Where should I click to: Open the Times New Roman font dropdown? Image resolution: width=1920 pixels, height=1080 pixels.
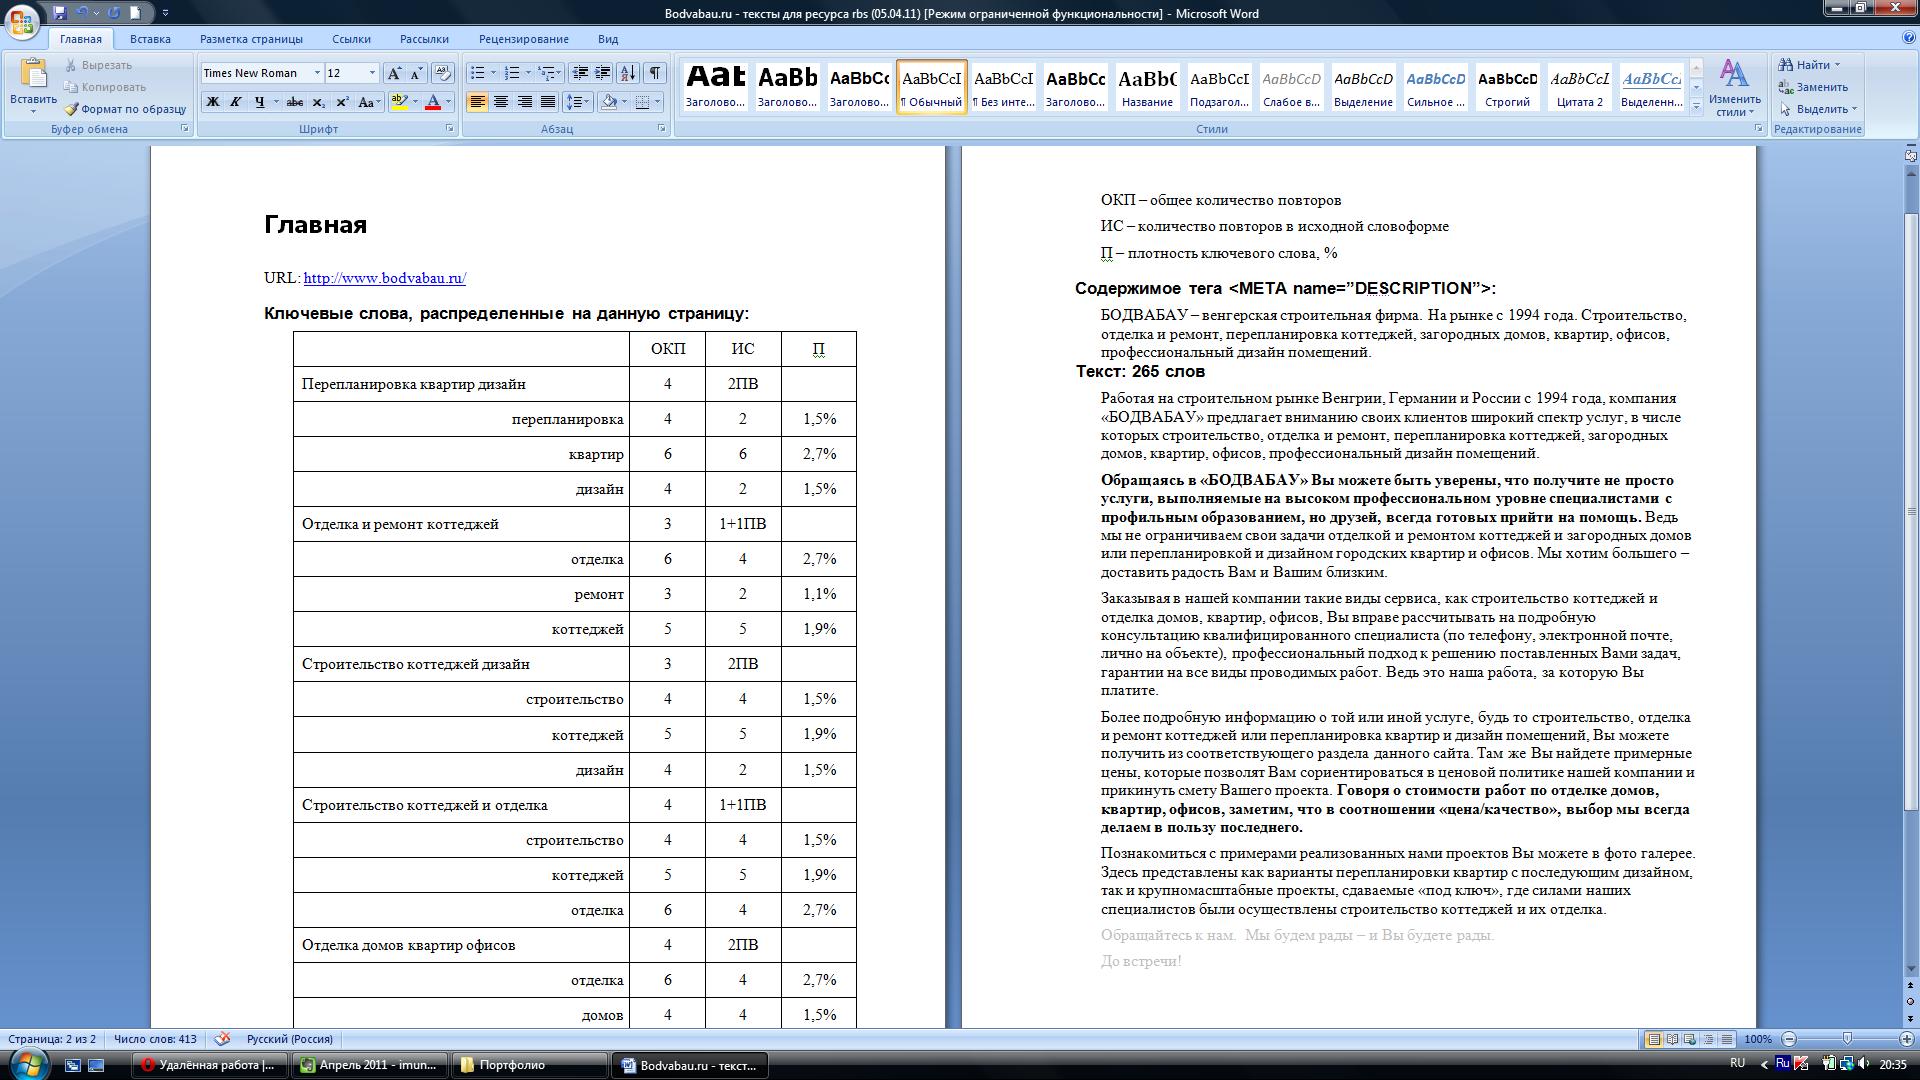(317, 73)
